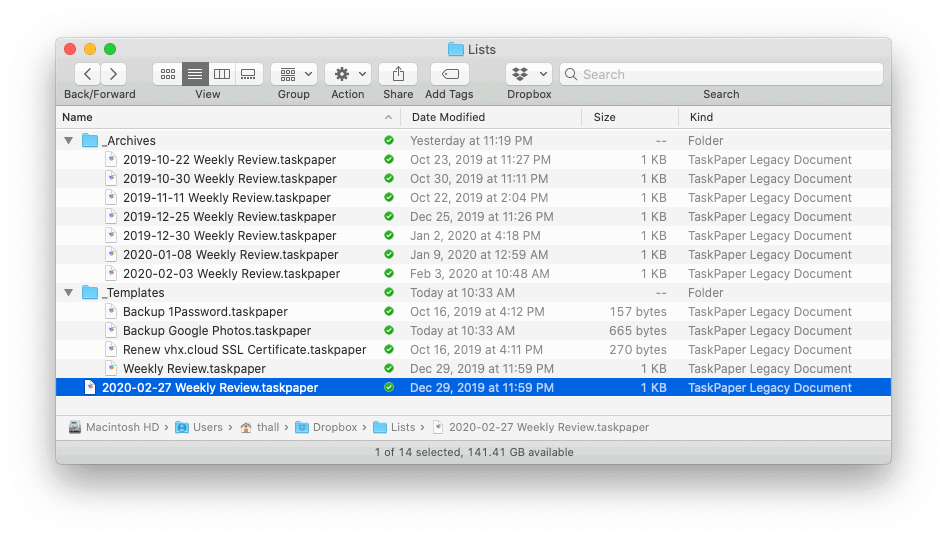Click the Forward navigation arrow
Viewport: 947px width, 538px height.
click(113, 74)
